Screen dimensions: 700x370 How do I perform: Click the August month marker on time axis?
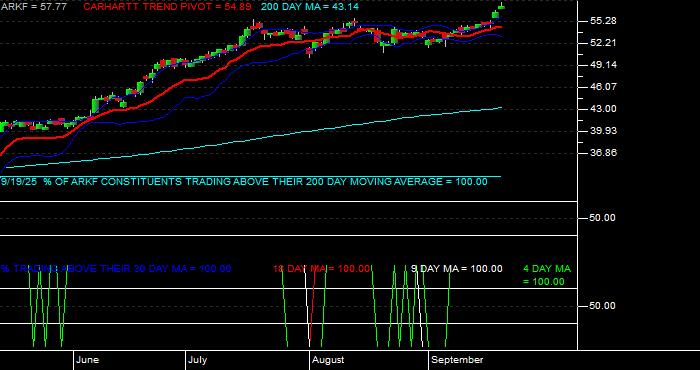pyautogui.click(x=328, y=360)
